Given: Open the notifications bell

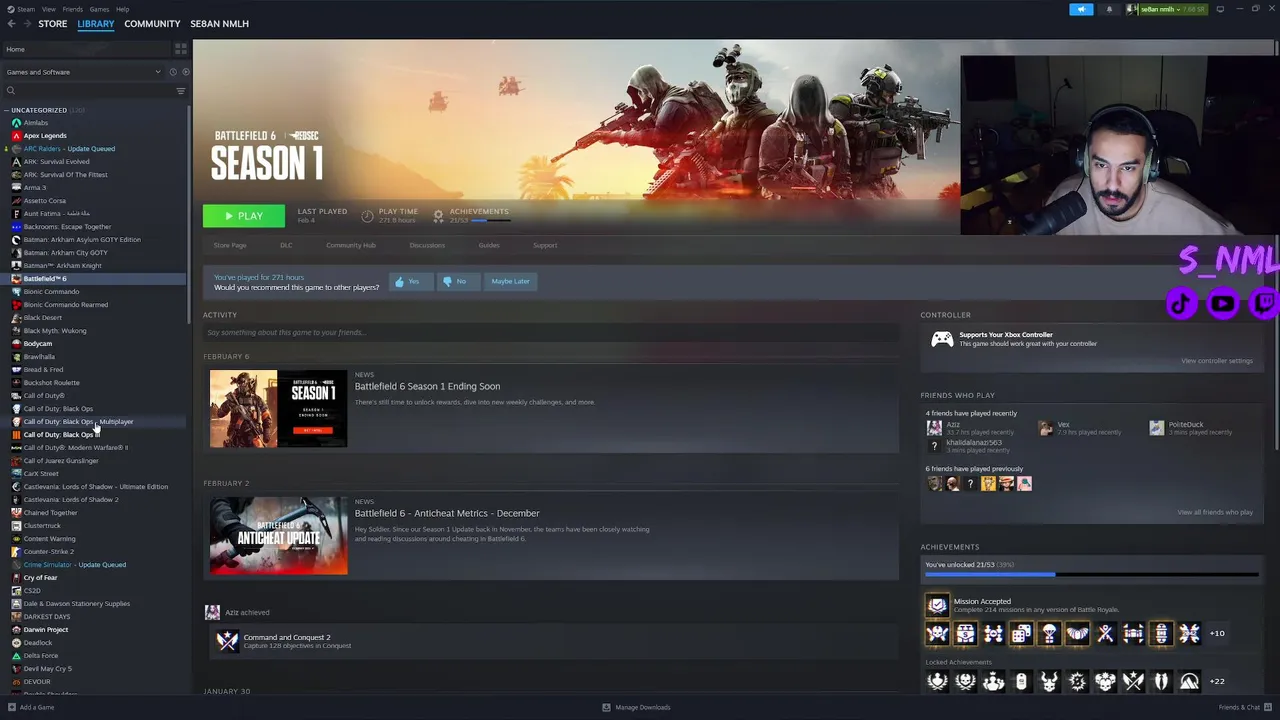Looking at the screenshot, I should [1108, 9].
